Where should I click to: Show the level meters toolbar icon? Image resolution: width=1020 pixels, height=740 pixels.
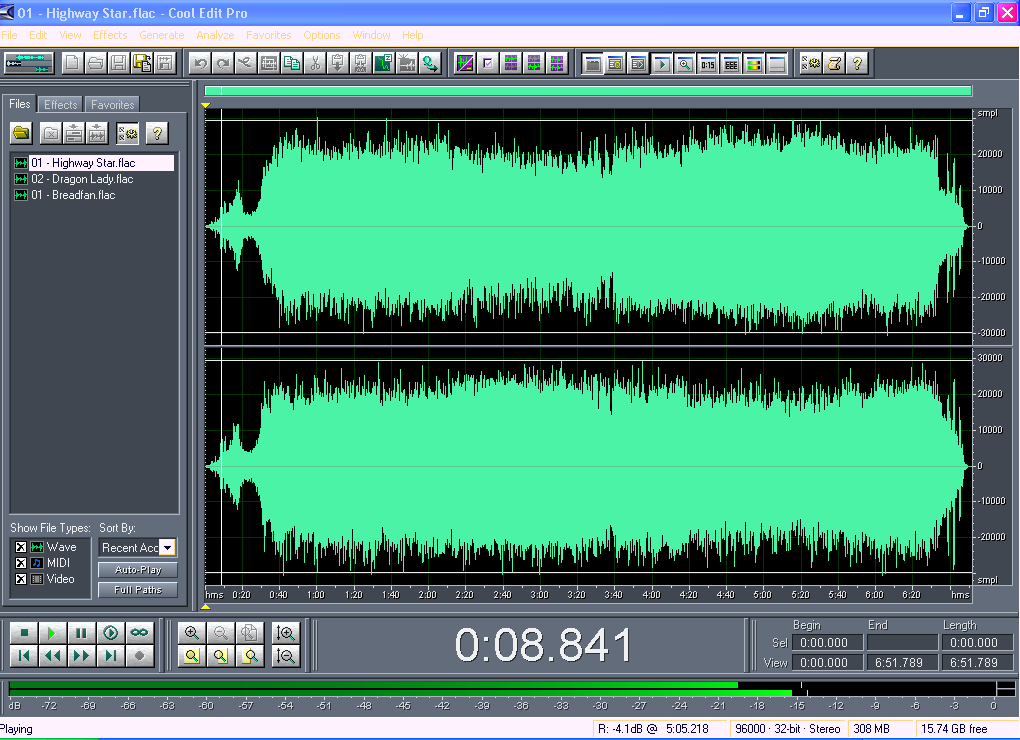(753, 63)
